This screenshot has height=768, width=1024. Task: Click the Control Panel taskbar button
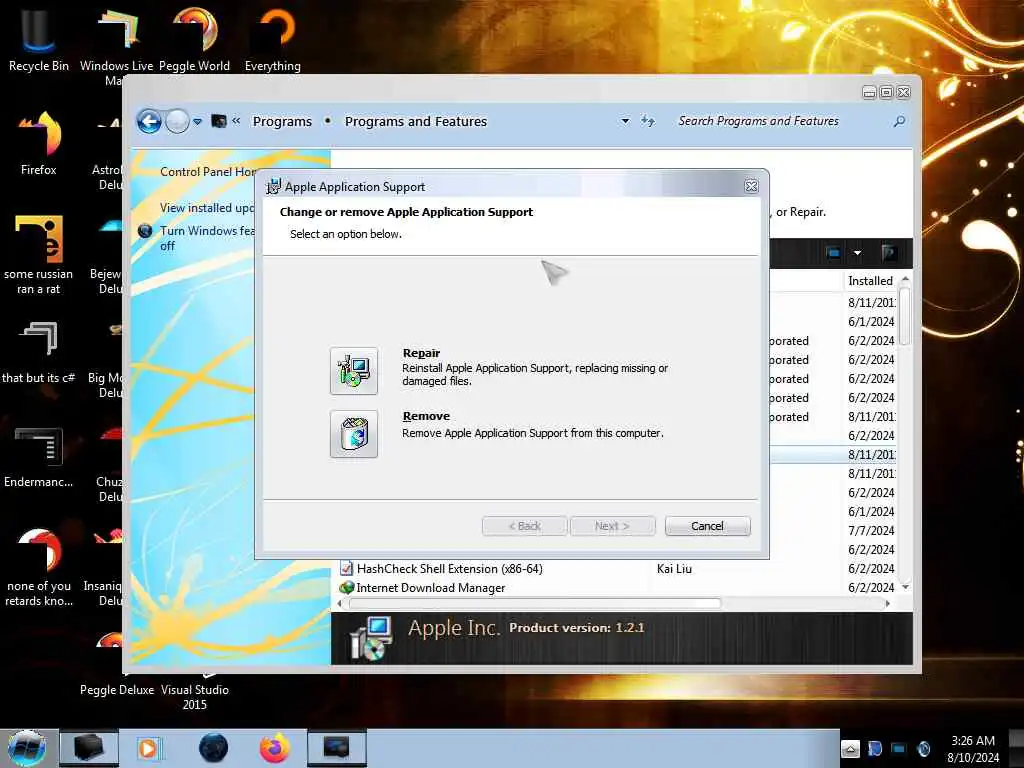point(337,748)
